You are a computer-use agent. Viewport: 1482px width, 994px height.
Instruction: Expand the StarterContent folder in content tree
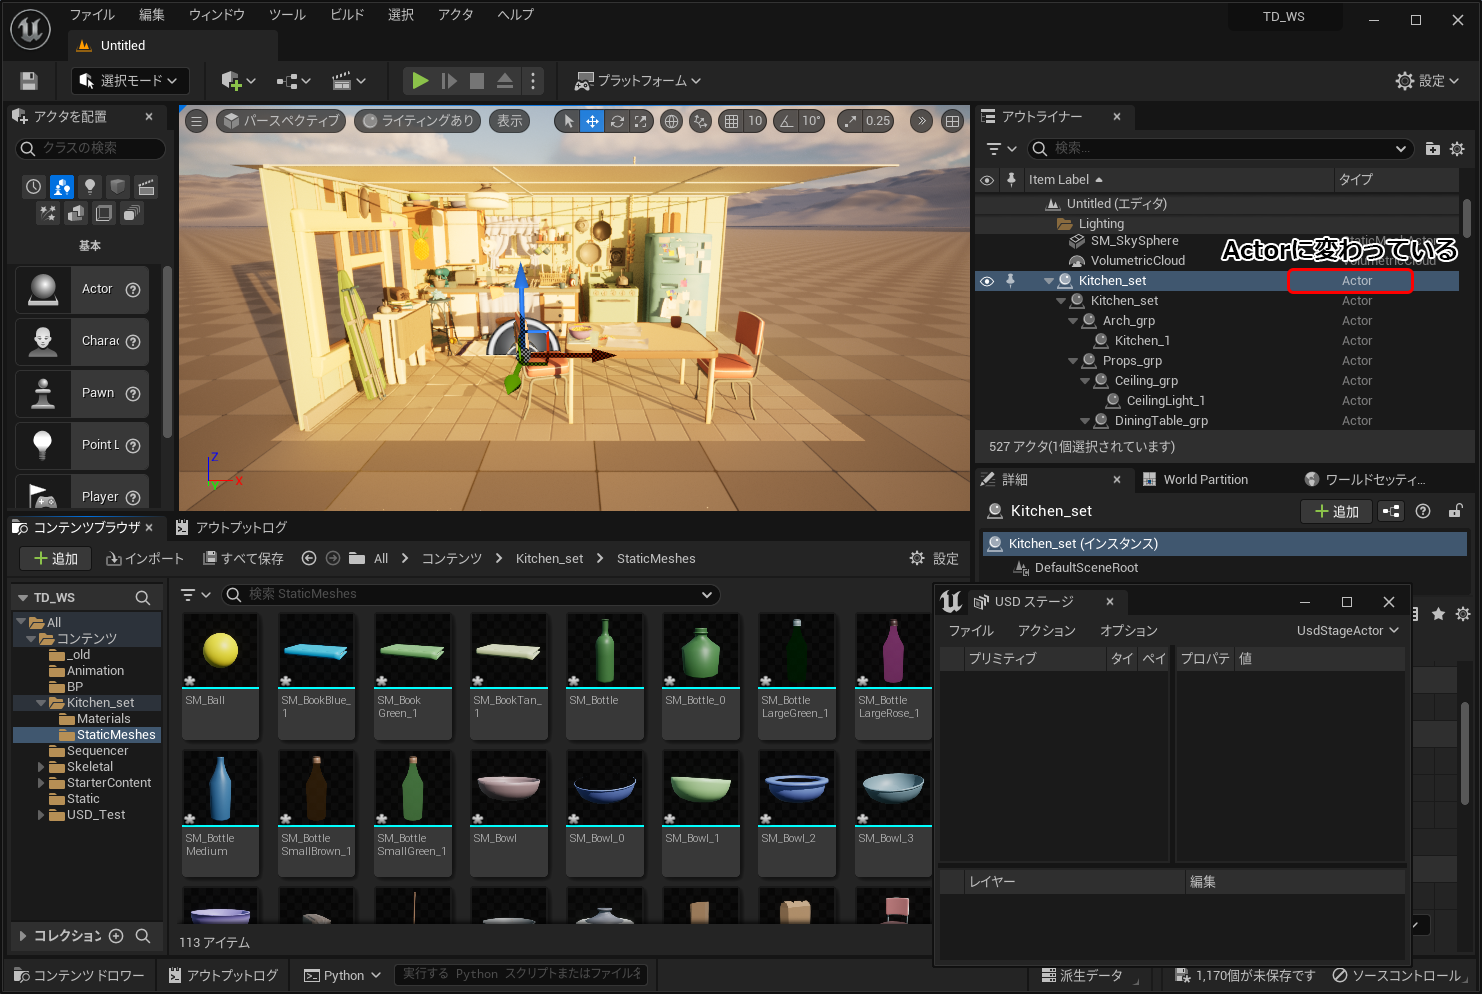tap(41, 783)
